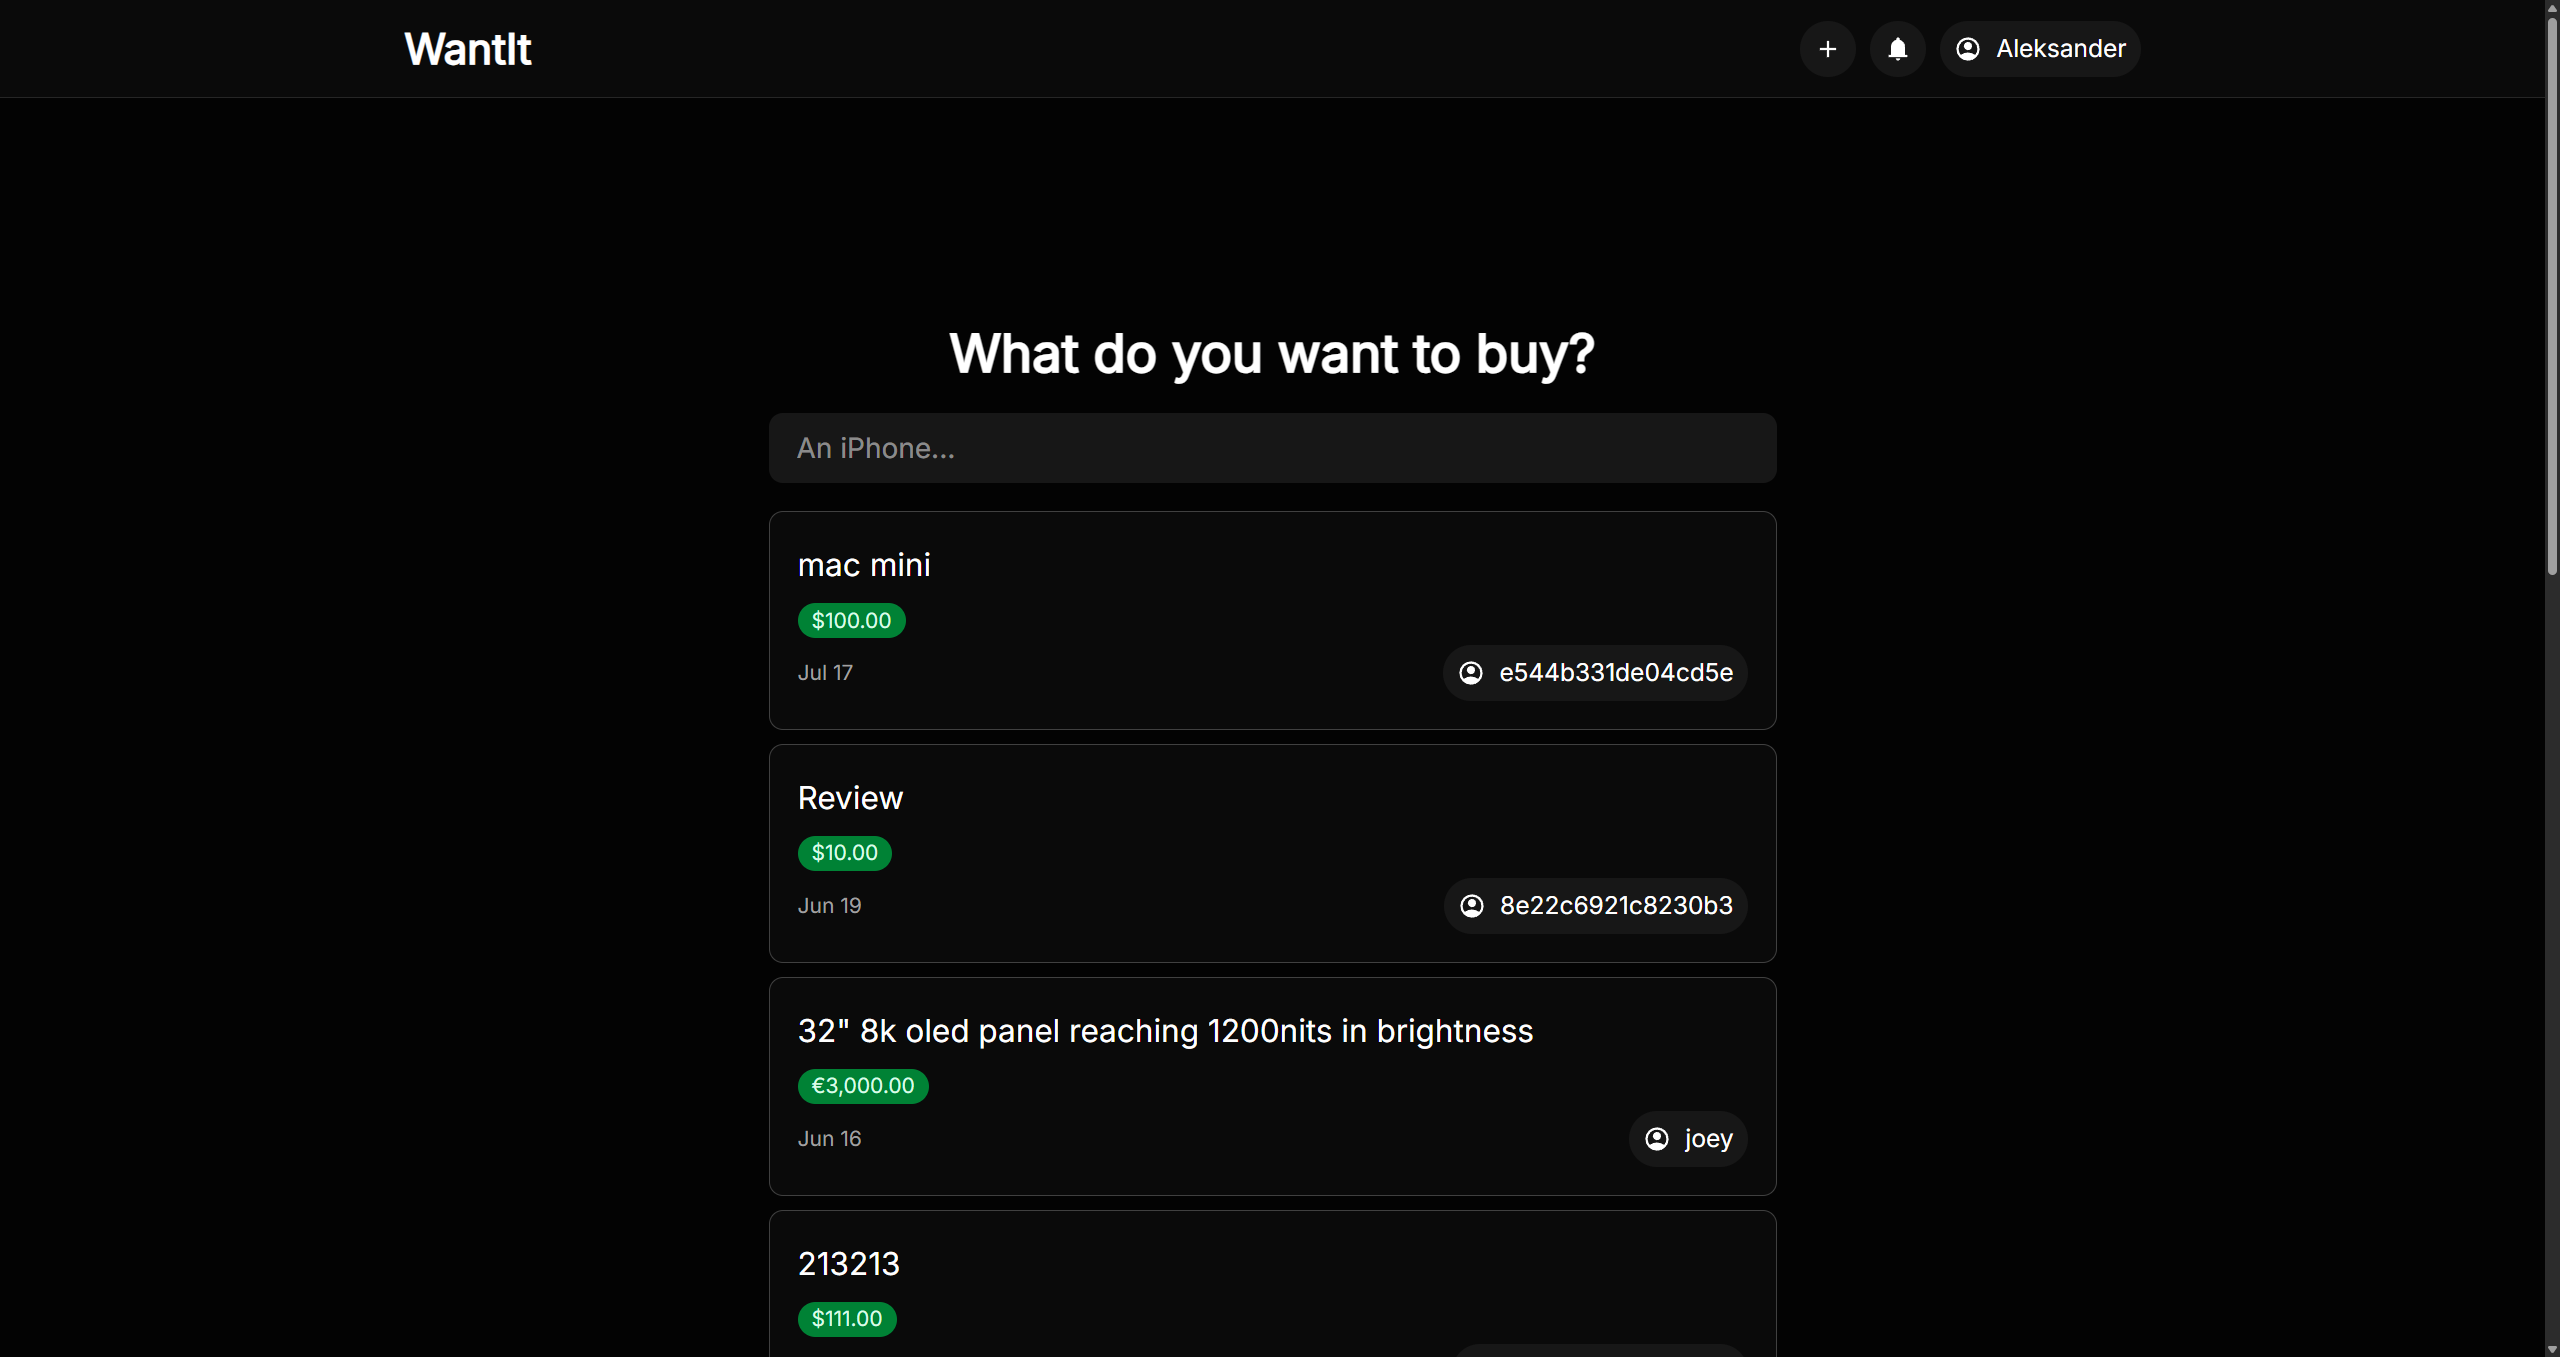View joey's user profile
2560x1357 pixels.
pos(1708,1139)
